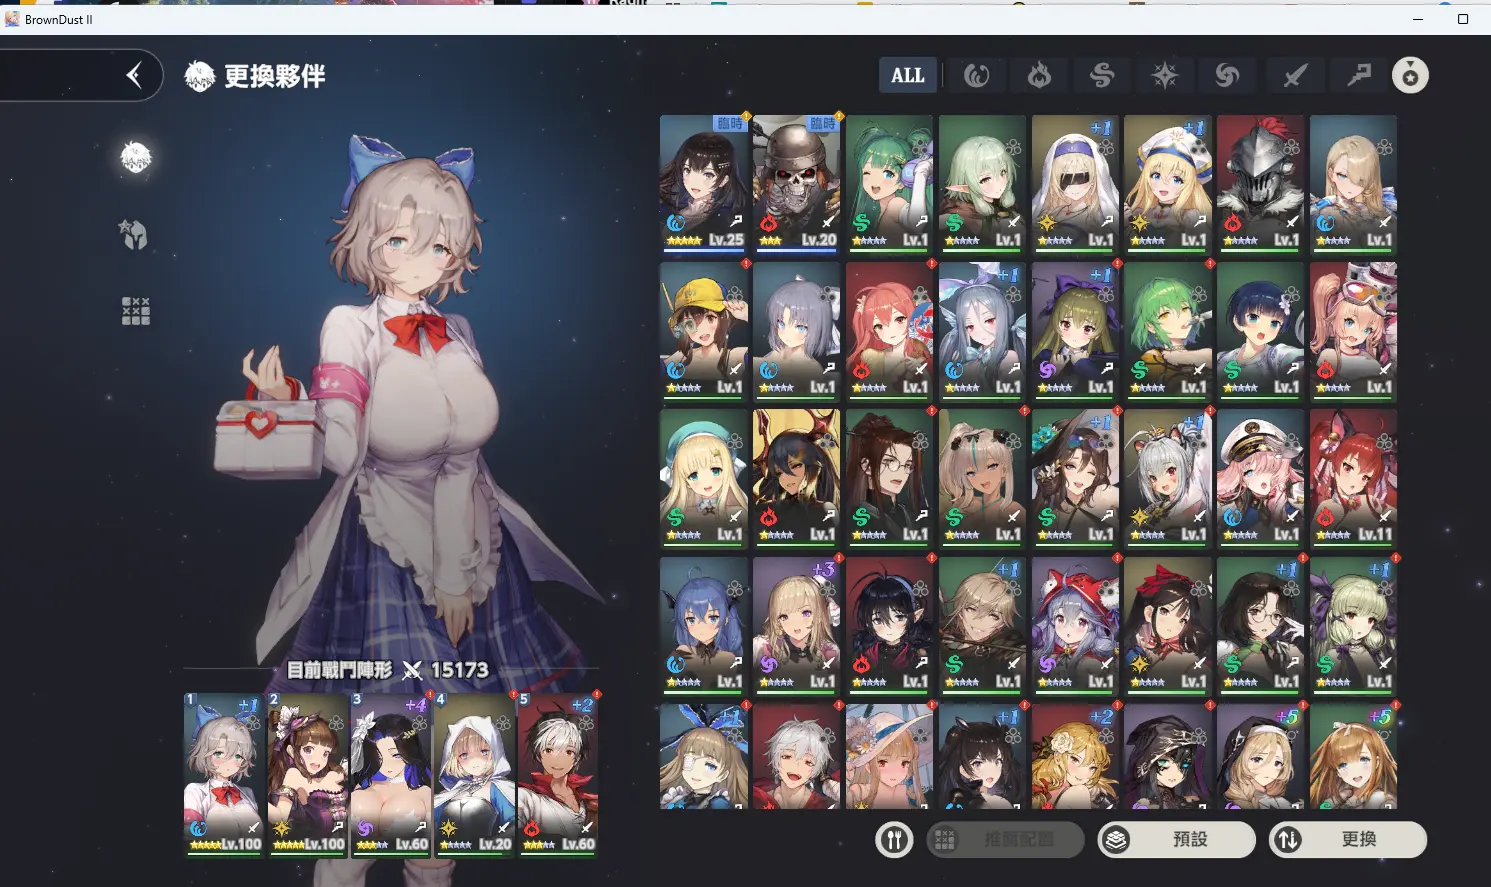Filter companions by light star element icon

point(1165,75)
